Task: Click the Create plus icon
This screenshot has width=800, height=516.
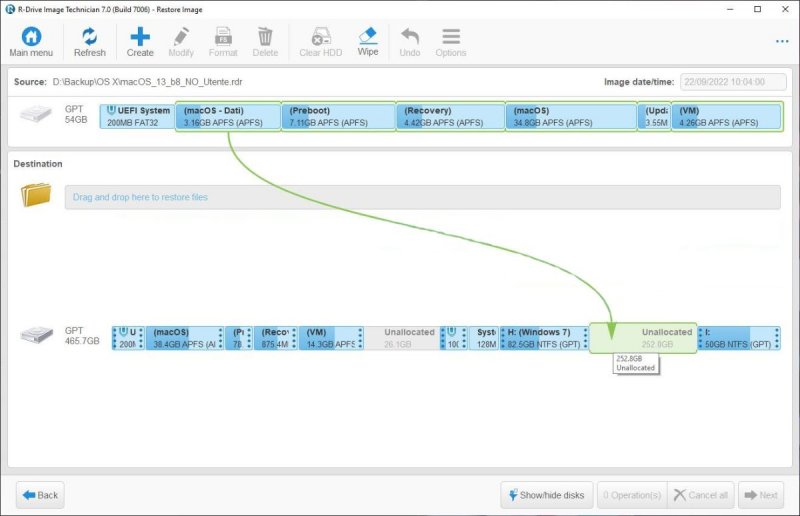Action: click(140, 37)
